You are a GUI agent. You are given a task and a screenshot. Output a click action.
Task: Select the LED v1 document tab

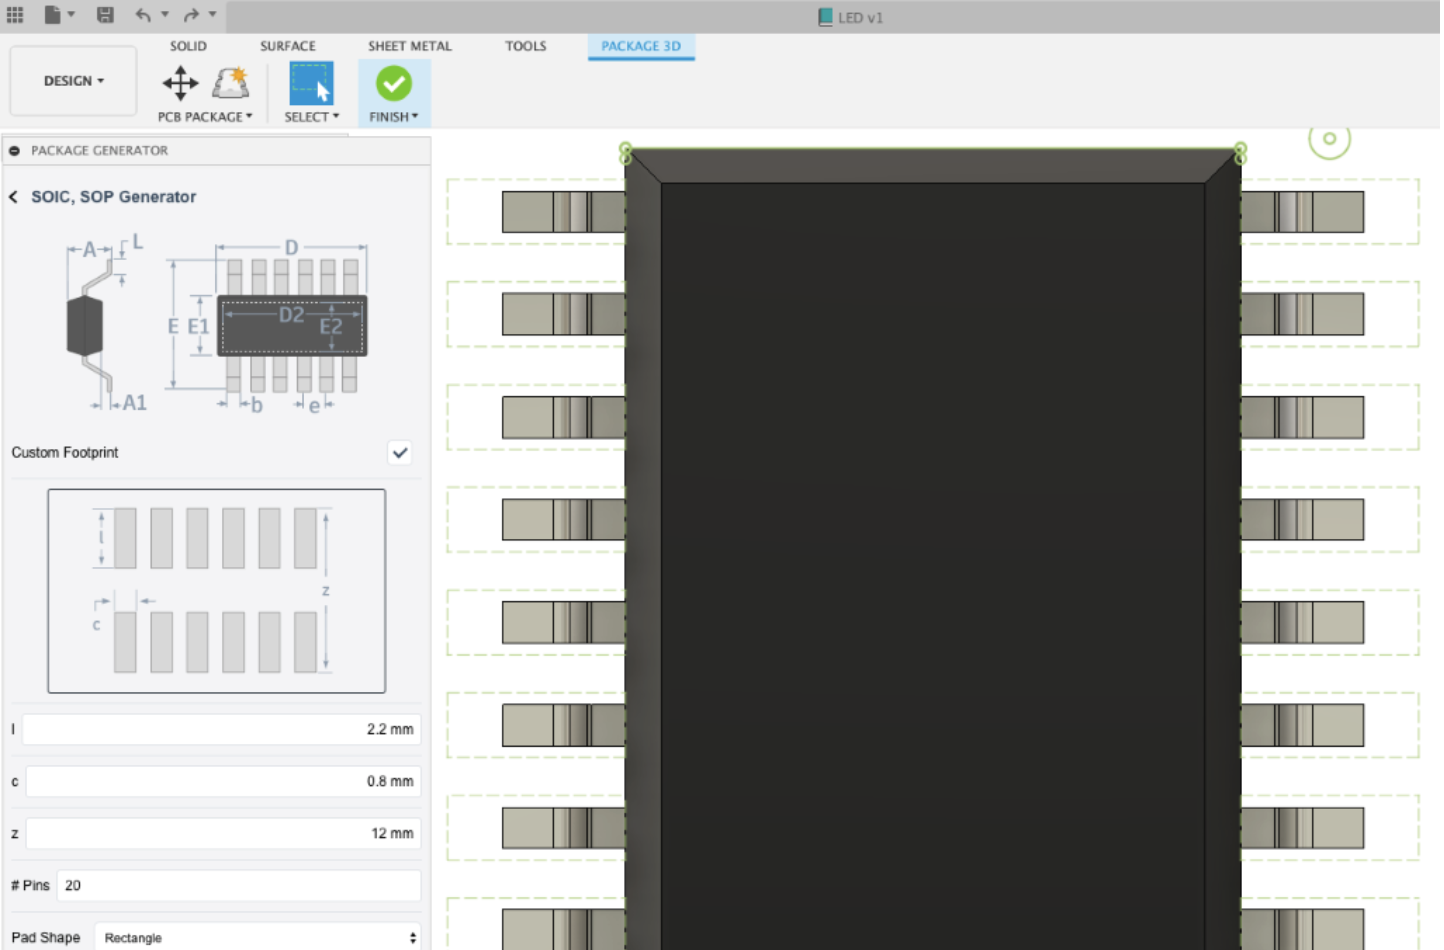(x=851, y=17)
